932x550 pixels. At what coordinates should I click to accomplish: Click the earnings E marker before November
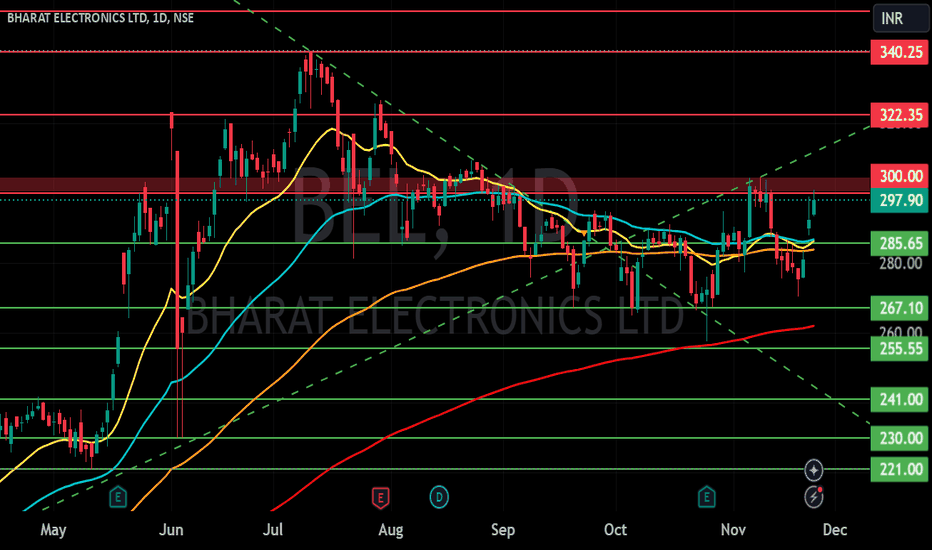tap(707, 496)
